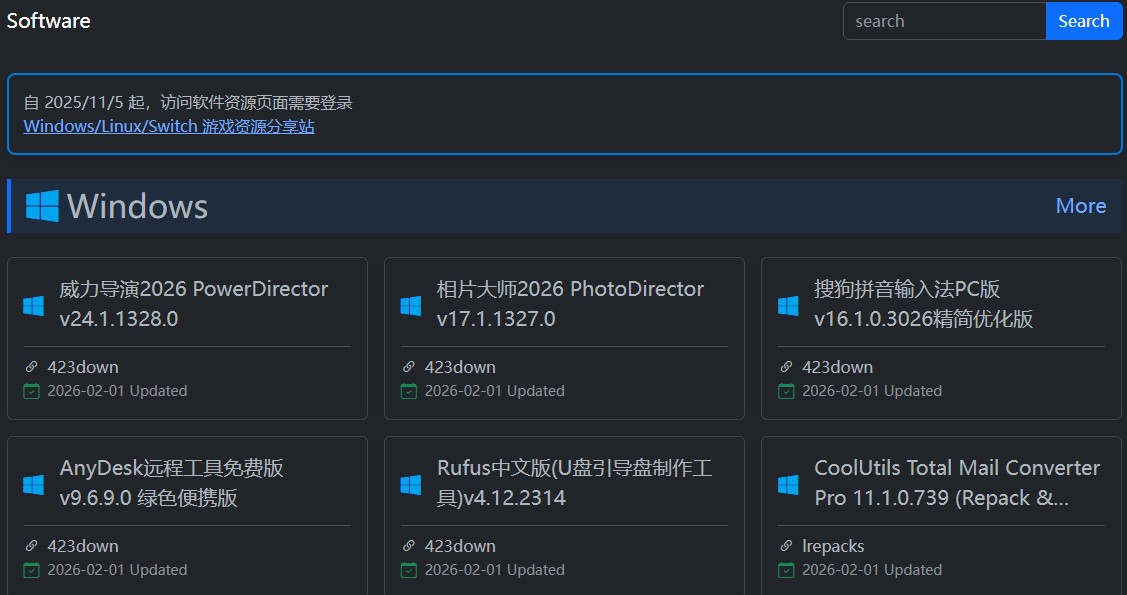The width and height of the screenshot is (1127, 595).
Task: Open More in the Windows section
Action: tap(1080, 206)
